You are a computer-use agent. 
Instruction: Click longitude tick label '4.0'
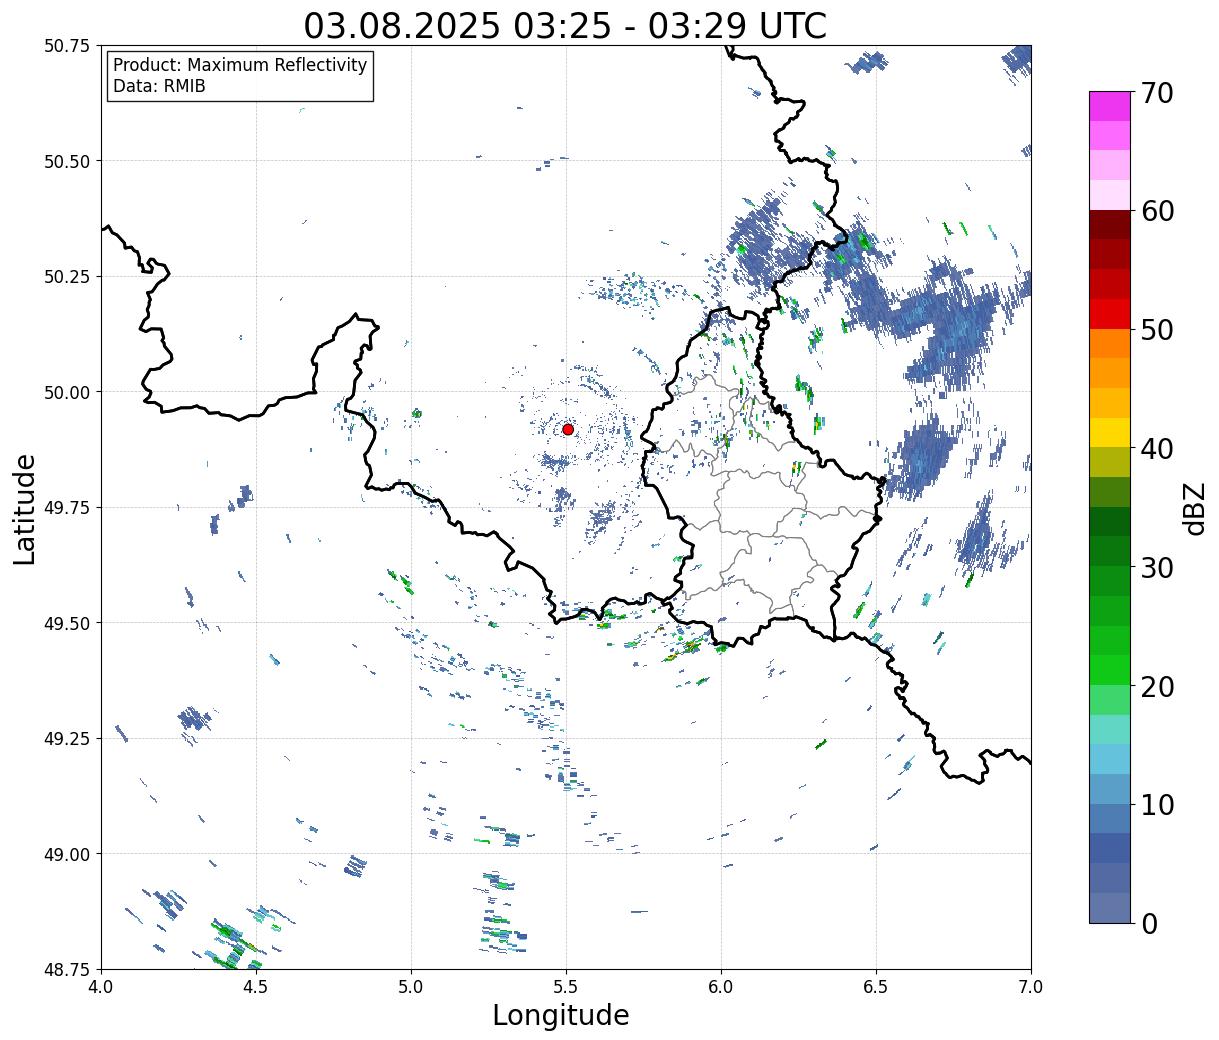[x=101, y=987]
